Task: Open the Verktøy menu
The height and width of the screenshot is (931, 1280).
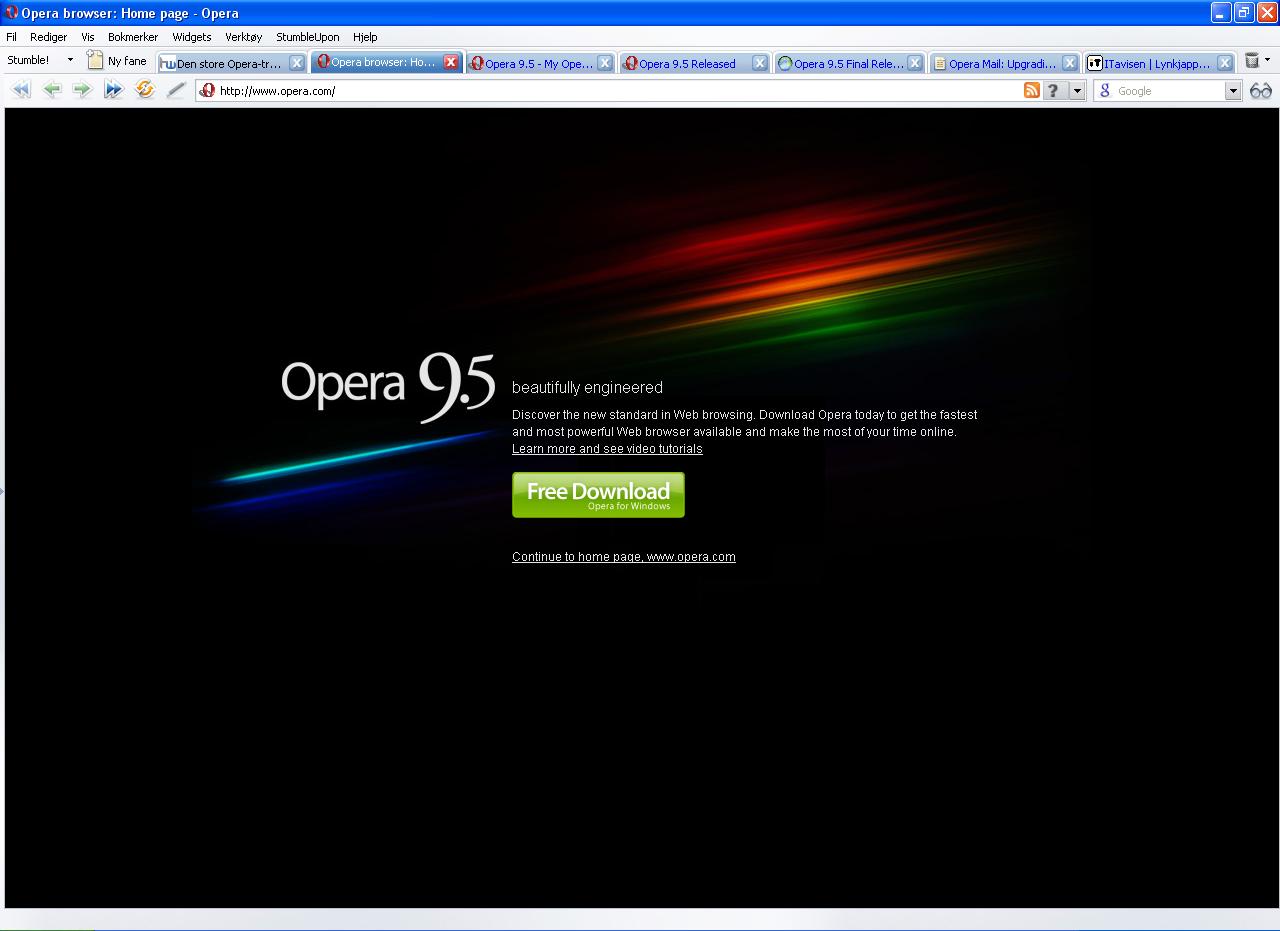Action: click(x=244, y=37)
